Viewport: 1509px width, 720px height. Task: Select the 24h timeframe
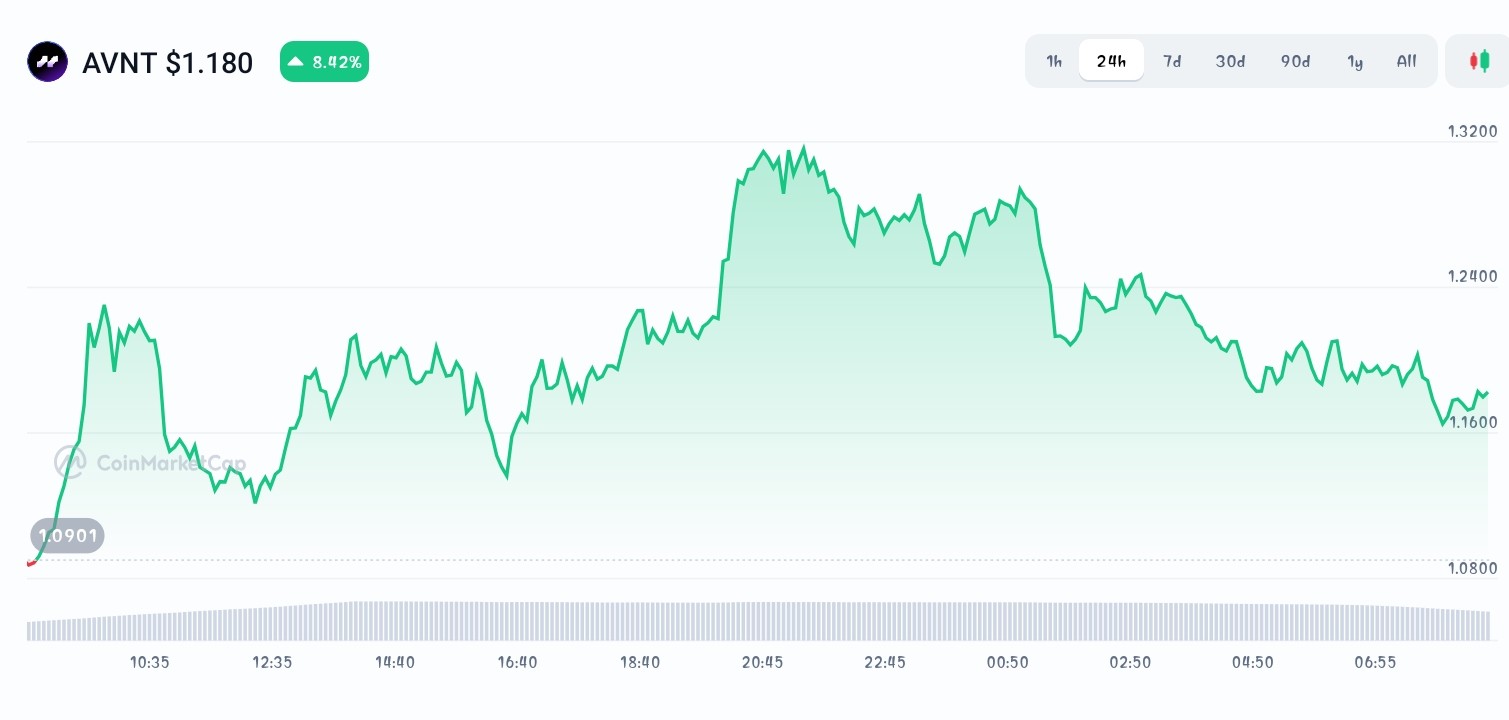1111,60
